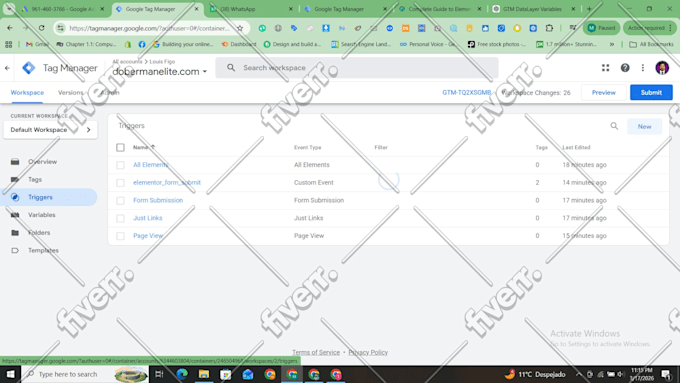Image resolution: width=680 pixels, height=383 pixels.
Task: Open Gmail bookmark in bookmarks bar
Action: [x=37, y=44]
